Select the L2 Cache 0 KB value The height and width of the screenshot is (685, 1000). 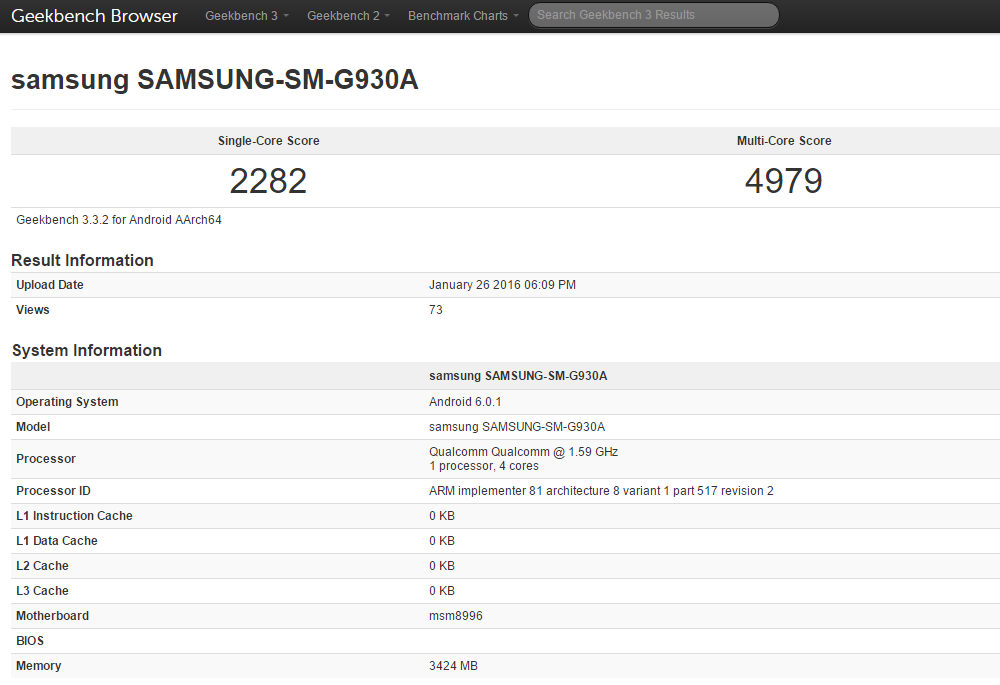click(x=442, y=566)
